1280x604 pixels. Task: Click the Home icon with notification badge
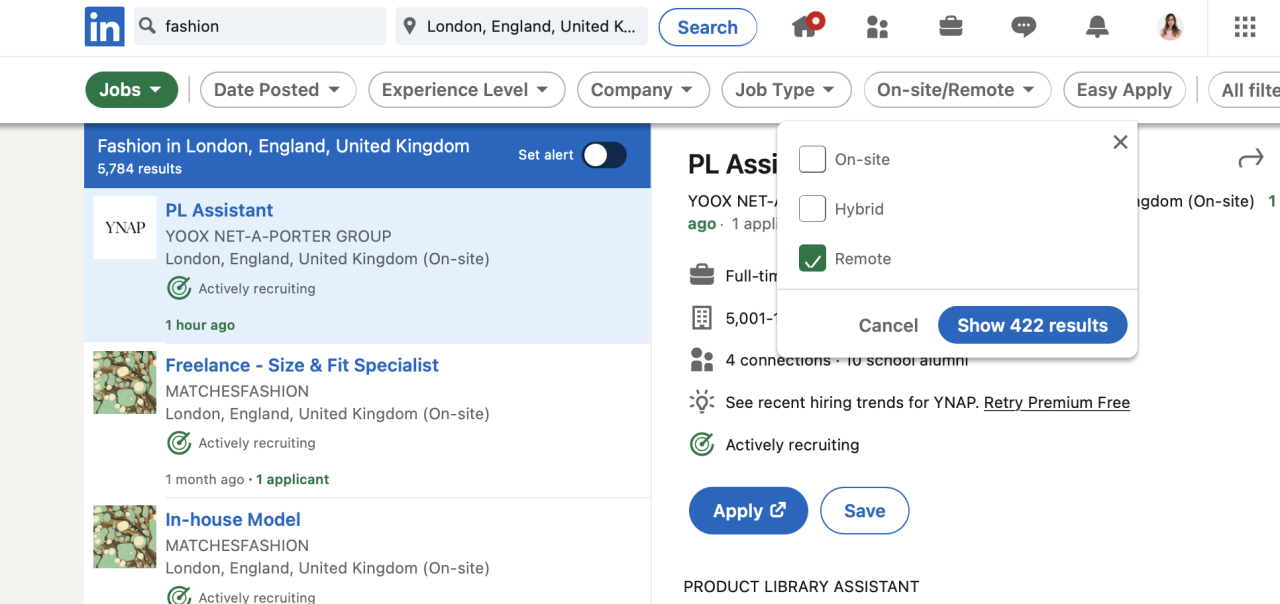point(807,26)
